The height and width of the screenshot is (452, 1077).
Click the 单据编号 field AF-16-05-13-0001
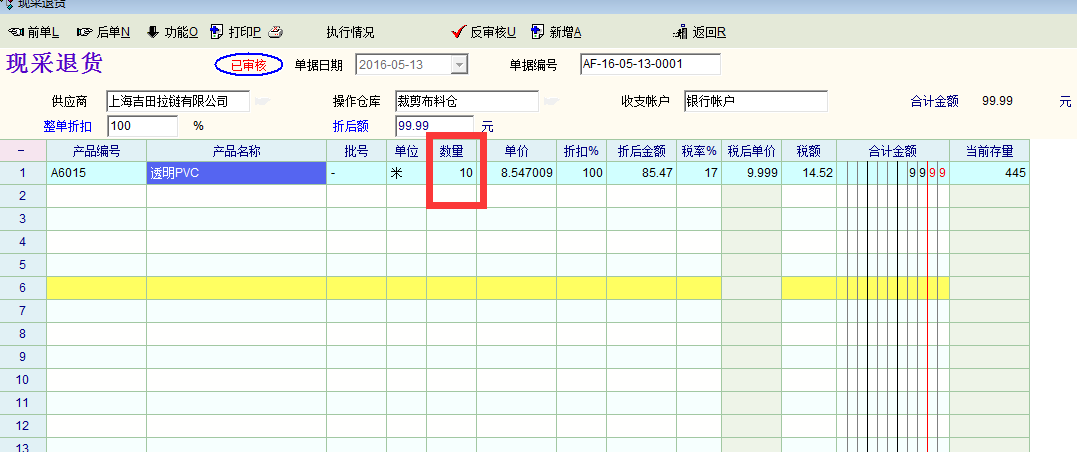click(x=649, y=65)
